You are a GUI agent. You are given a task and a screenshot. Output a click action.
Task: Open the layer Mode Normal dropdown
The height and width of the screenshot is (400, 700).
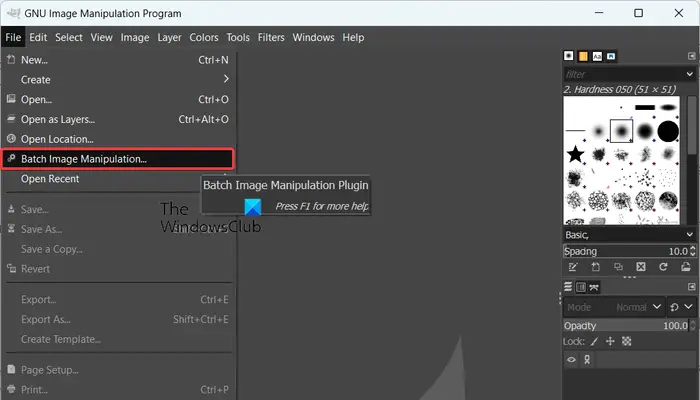[x=613, y=307]
